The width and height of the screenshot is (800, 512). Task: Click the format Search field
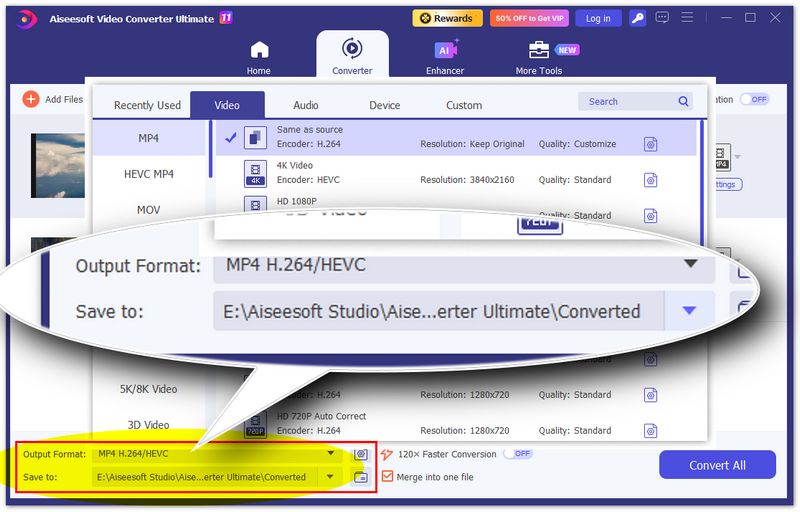coord(630,101)
